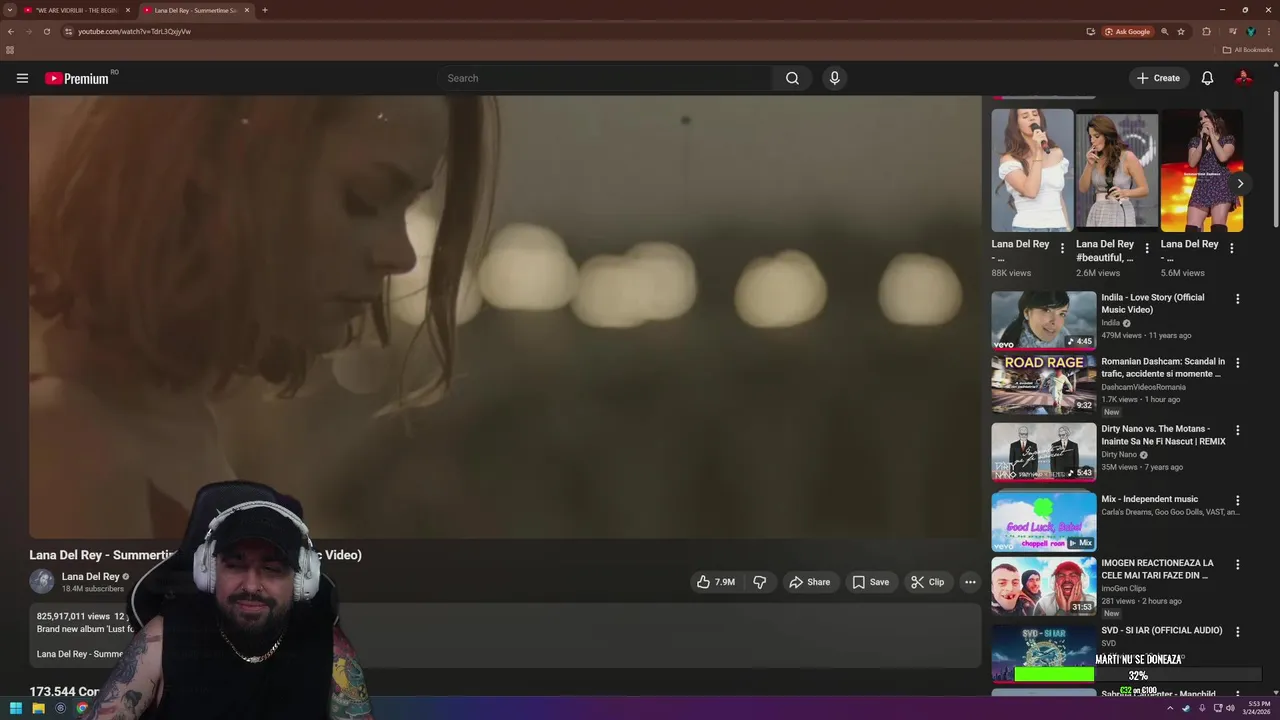The image size is (1280, 720).
Task: Open Chrome from the taskbar
Action: [x=82, y=708]
